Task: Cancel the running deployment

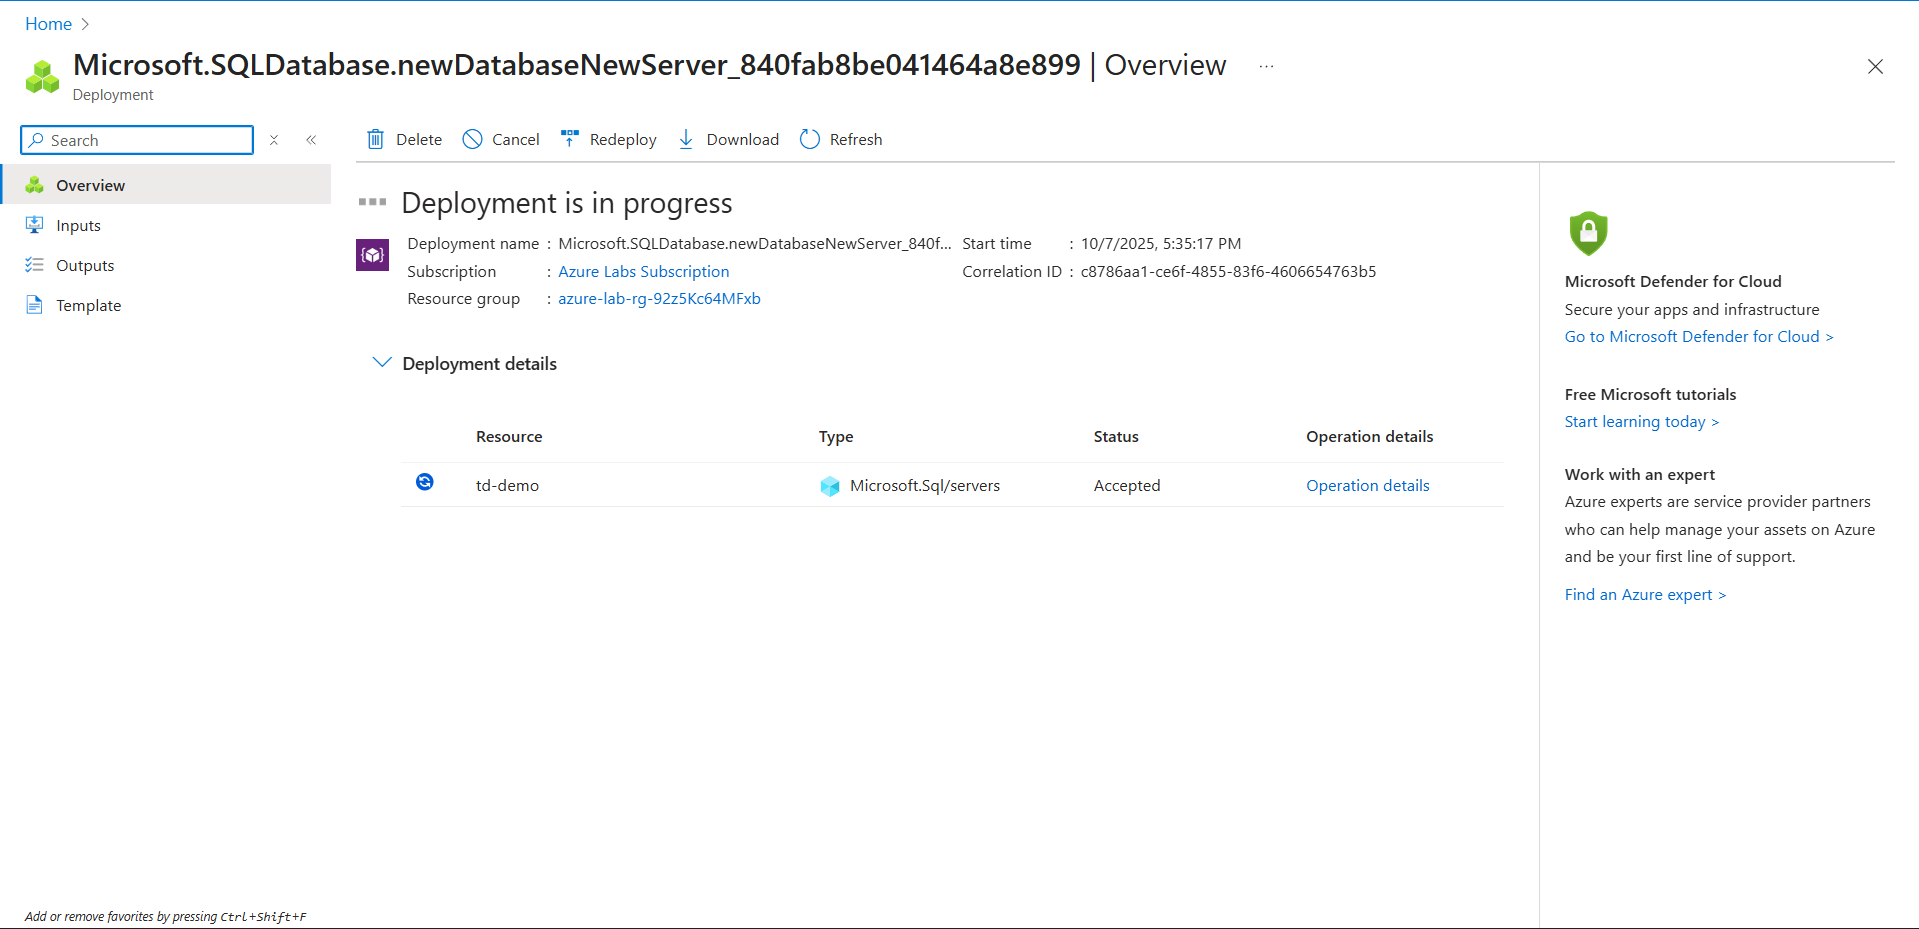Action: click(x=501, y=139)
